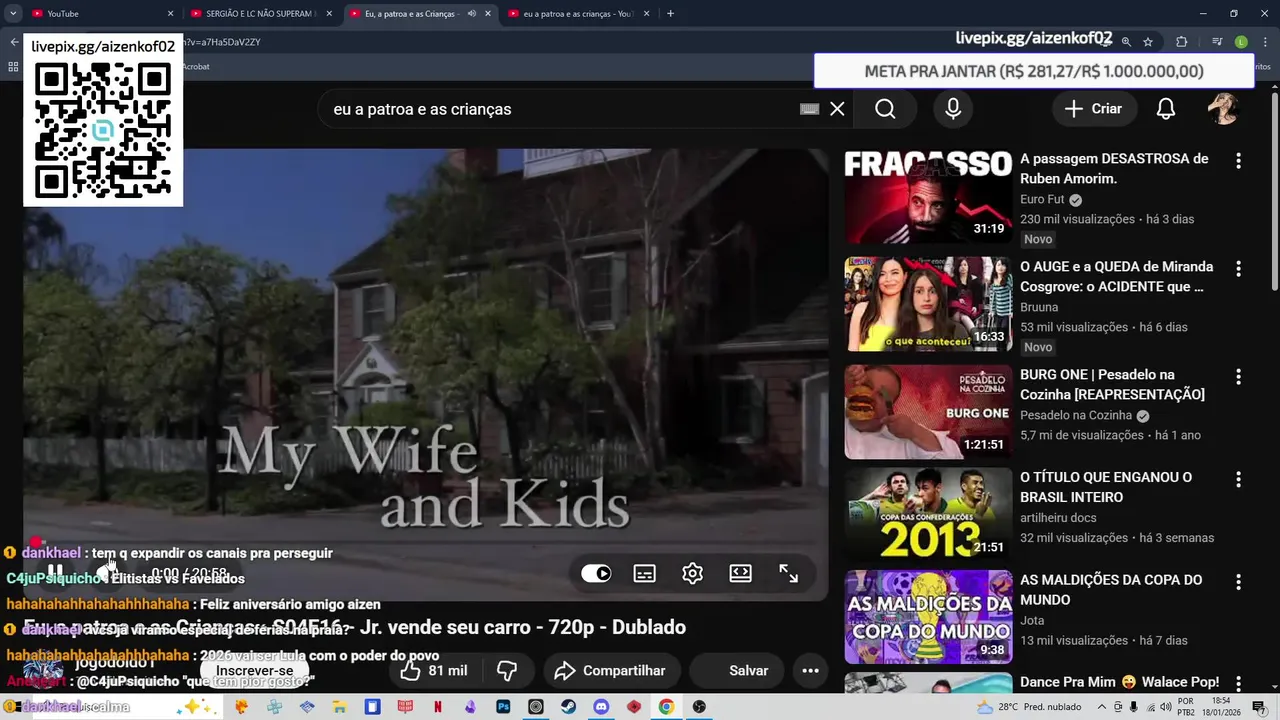Viewport: 1280px width, 720px height.
Task: Expand the tab search dropdown arrow
Action: tap(13, 13)
